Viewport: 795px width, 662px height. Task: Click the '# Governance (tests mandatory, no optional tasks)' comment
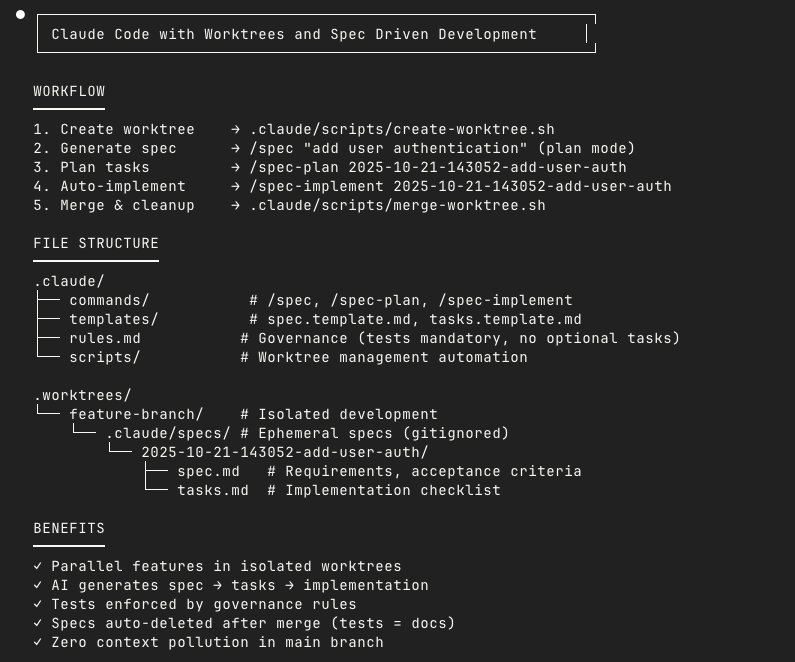tap(460, 339)
